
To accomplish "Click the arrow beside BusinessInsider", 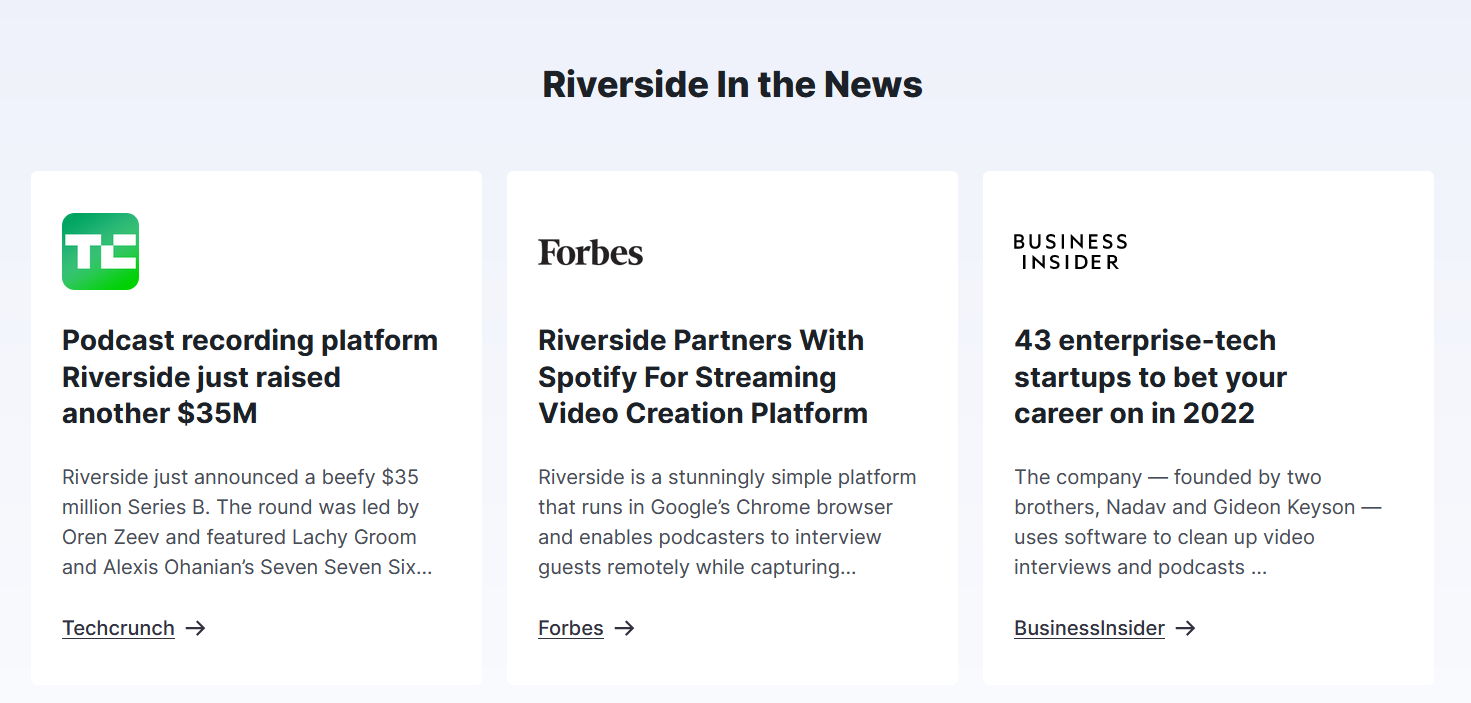I will point(1185,628).
